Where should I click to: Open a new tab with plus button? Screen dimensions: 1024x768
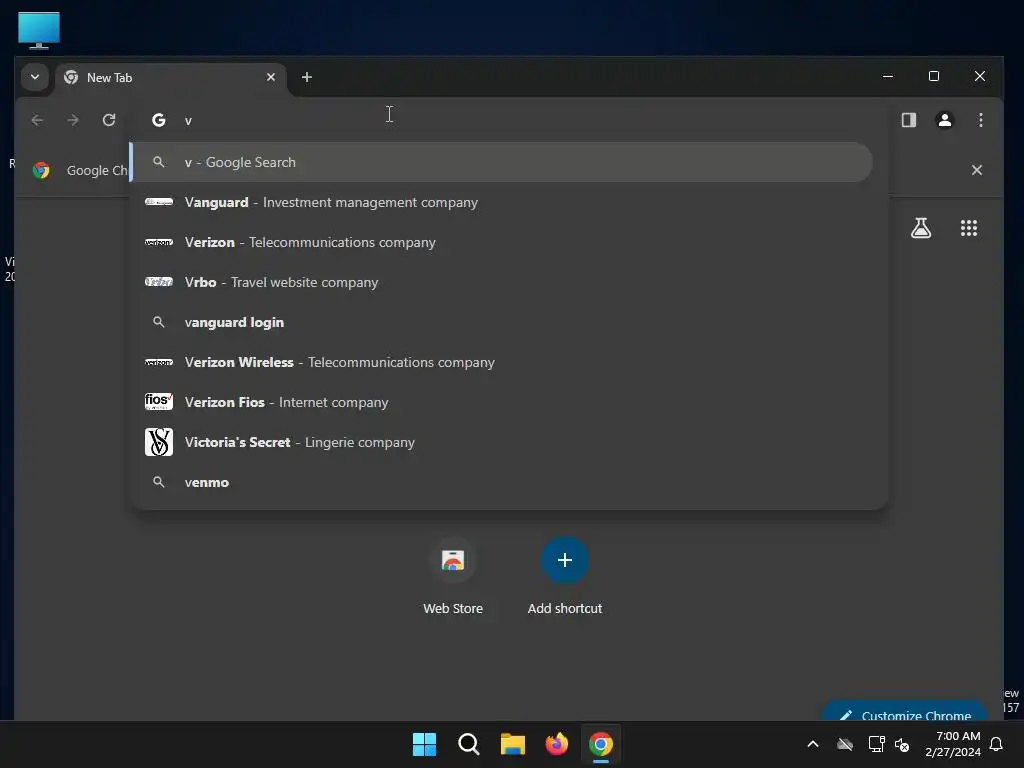click(x=306, y=77)
